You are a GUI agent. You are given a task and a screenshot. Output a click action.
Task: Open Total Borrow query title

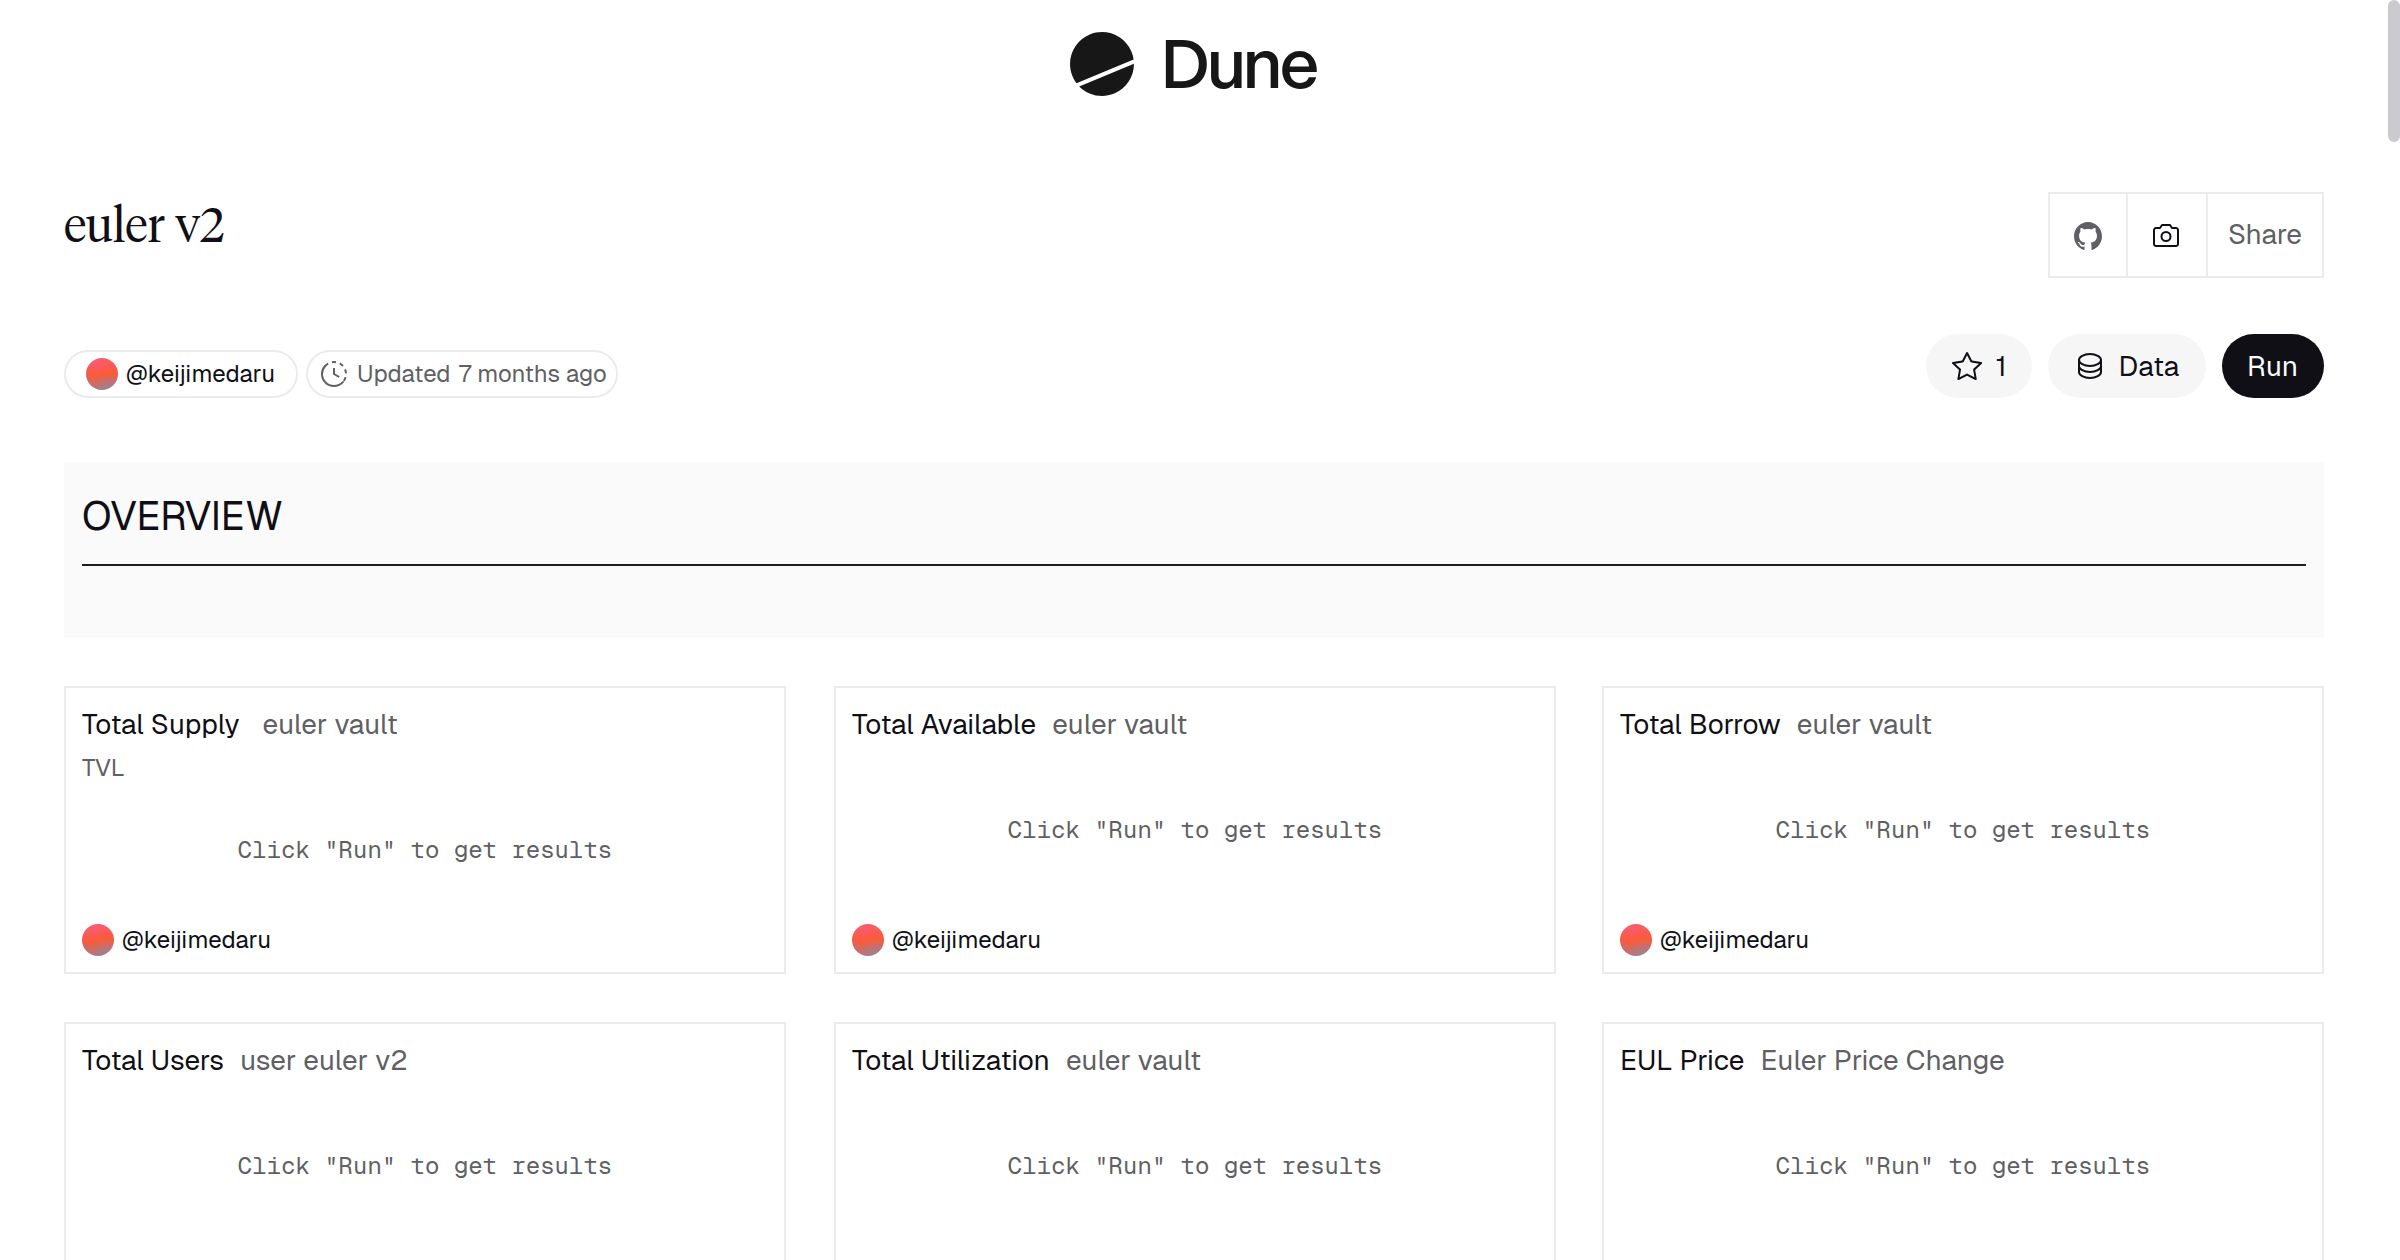[x=1699, y=724]
